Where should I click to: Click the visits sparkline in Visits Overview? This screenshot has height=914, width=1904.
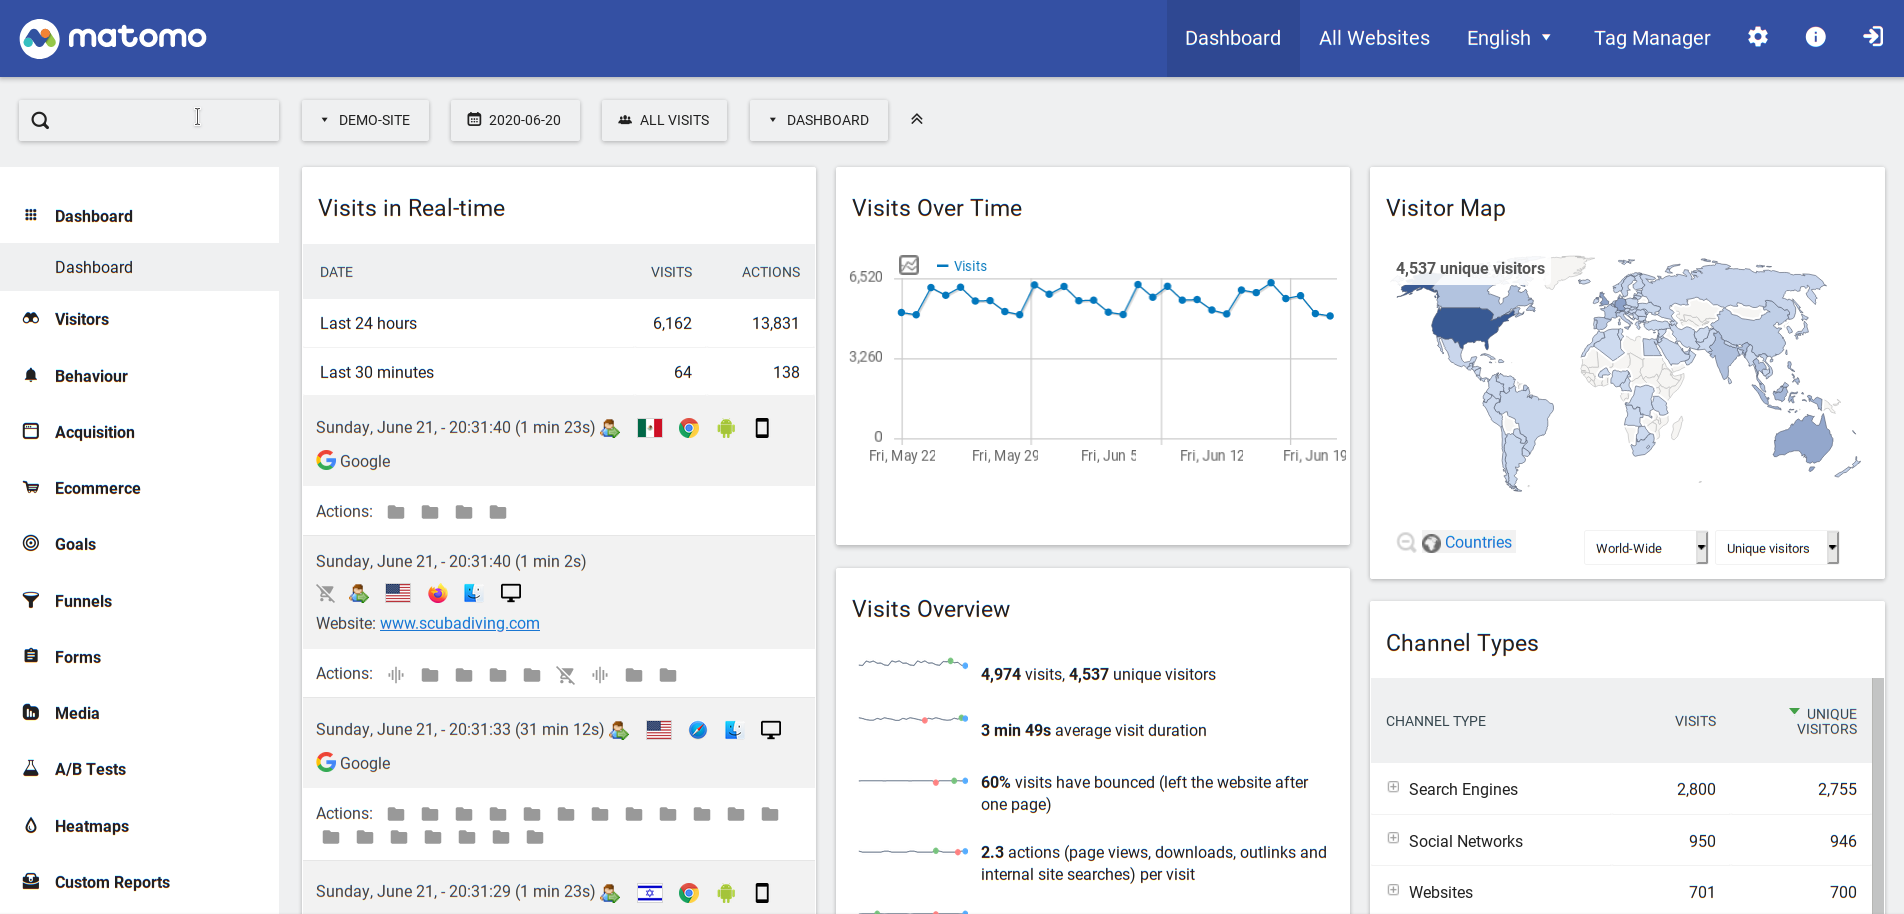click(x=913, y=663)
